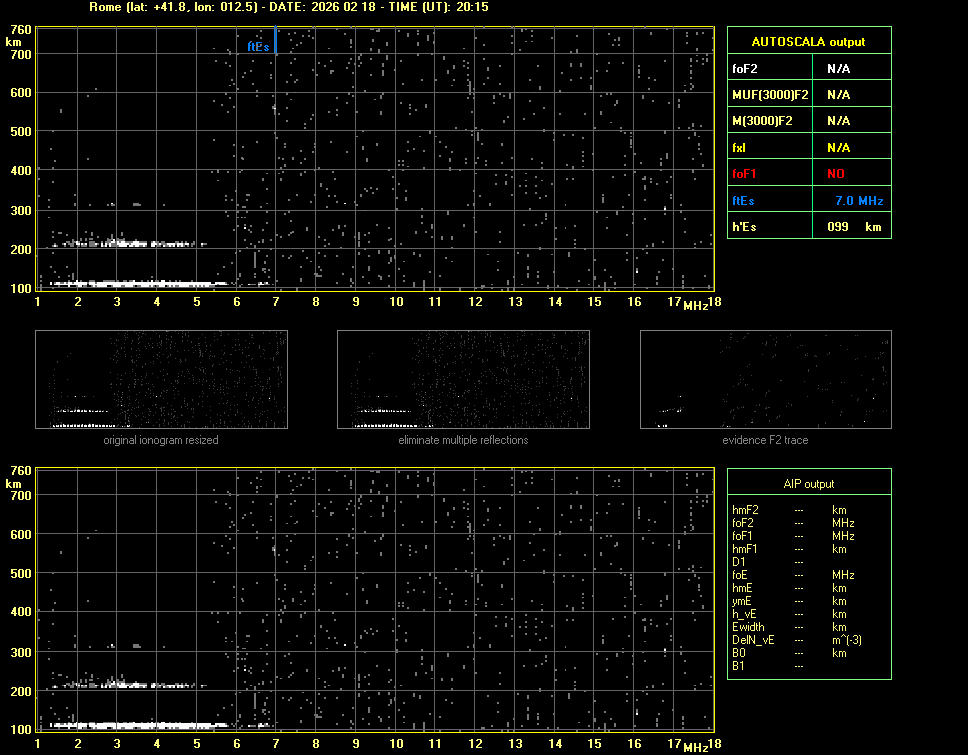
Task: Click the blue ftEs marker line at 7 MHz
Action: [275, 42]
